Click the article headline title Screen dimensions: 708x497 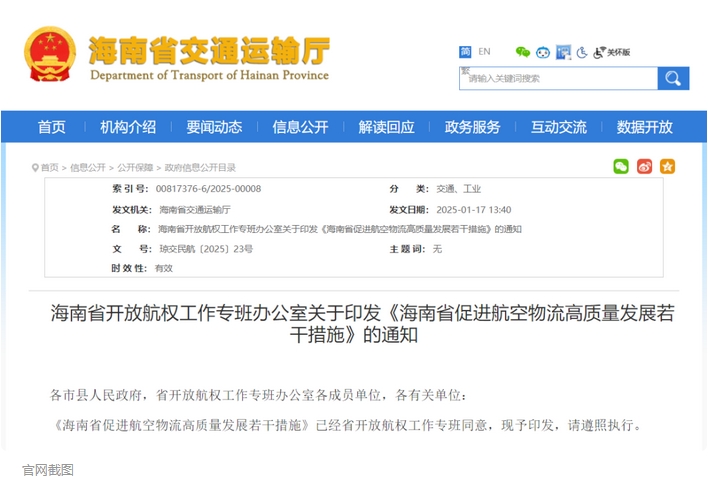(363, 324)
